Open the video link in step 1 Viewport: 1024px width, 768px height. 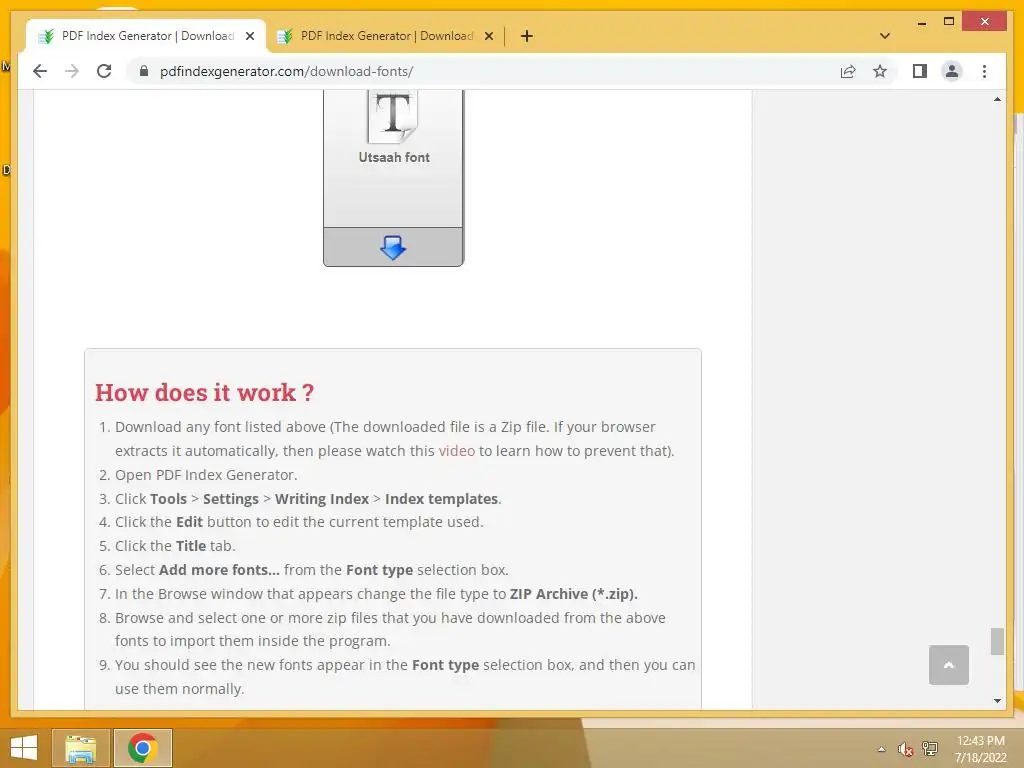click(x=456, y=451)
